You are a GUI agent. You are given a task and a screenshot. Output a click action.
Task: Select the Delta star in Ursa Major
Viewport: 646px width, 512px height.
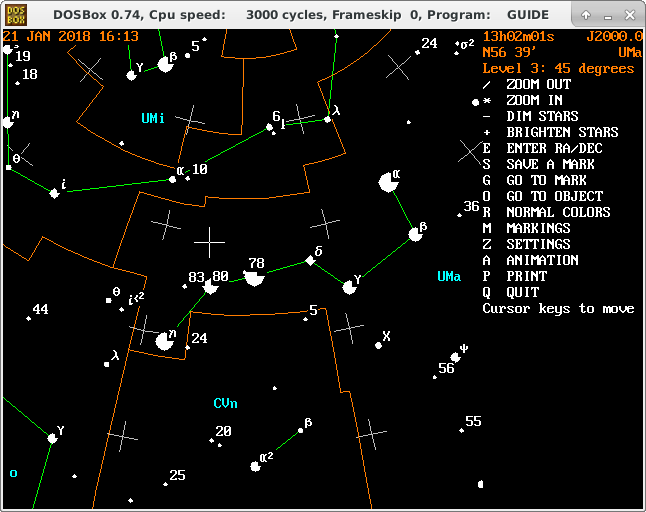(x=310, y=260)
